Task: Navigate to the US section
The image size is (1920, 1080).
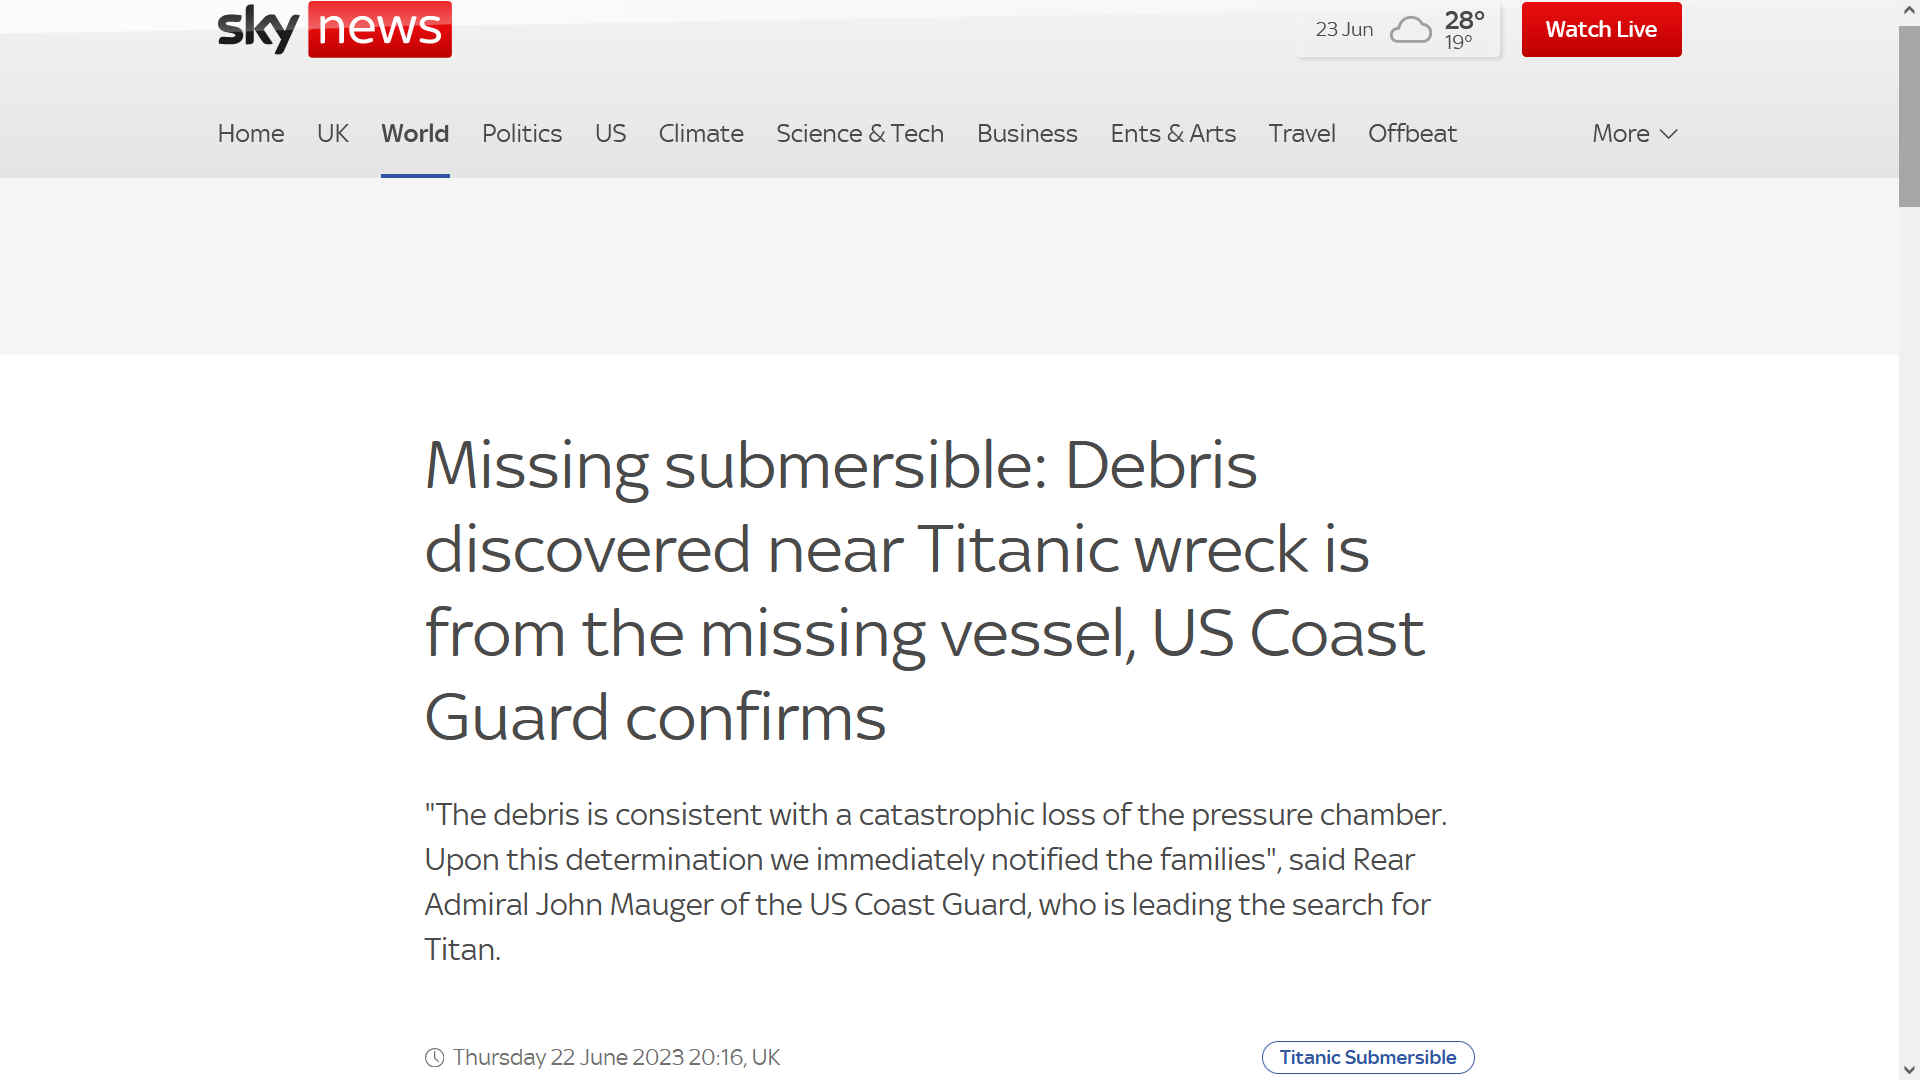Action: (x=610, y=134)
